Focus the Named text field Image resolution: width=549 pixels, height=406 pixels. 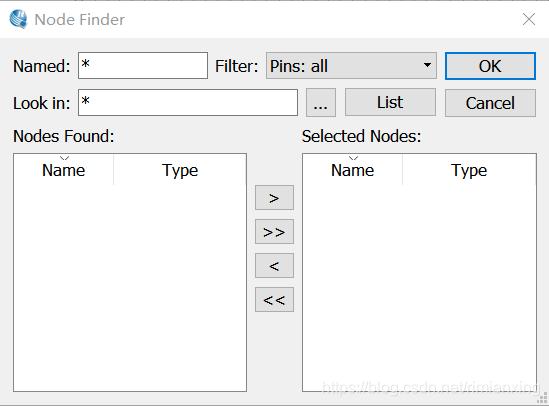(143, 65)
